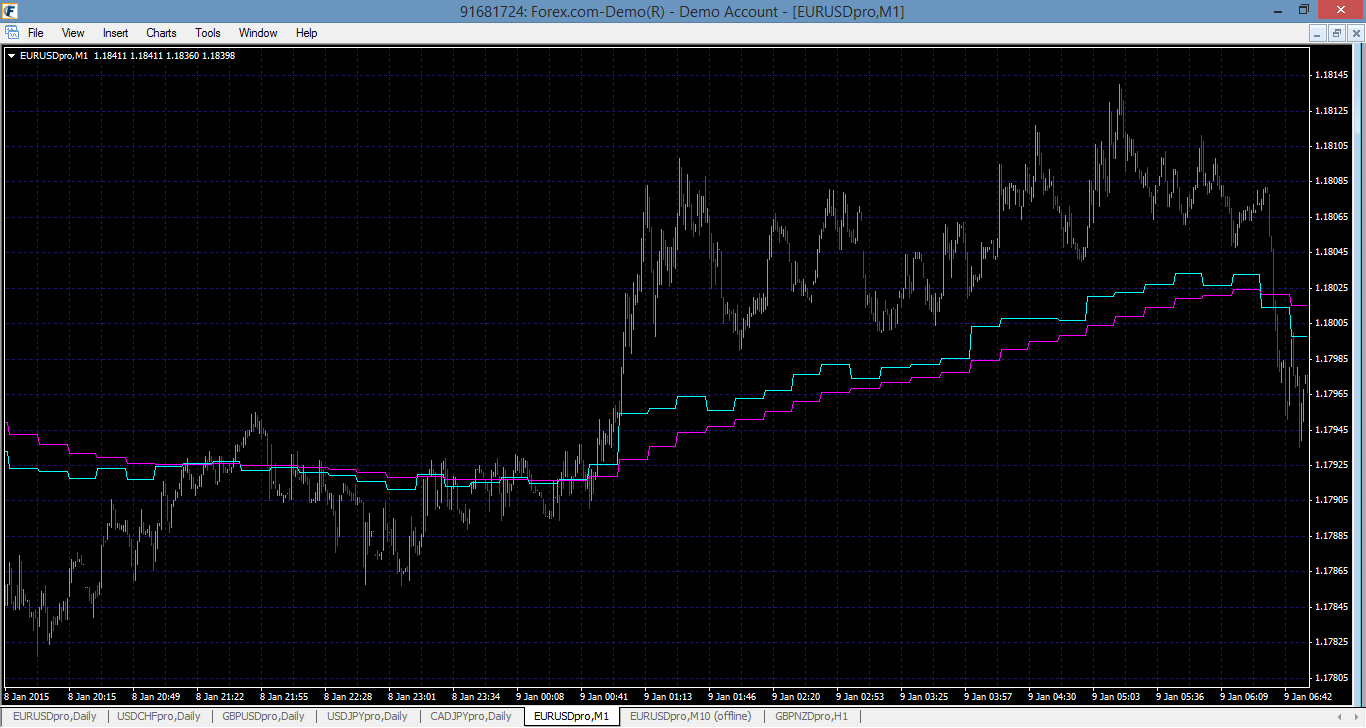This screenshot has width=1366, height=728.
Task: Click the 1.18025 price axis label
Action: click(x=1330, y=288)
